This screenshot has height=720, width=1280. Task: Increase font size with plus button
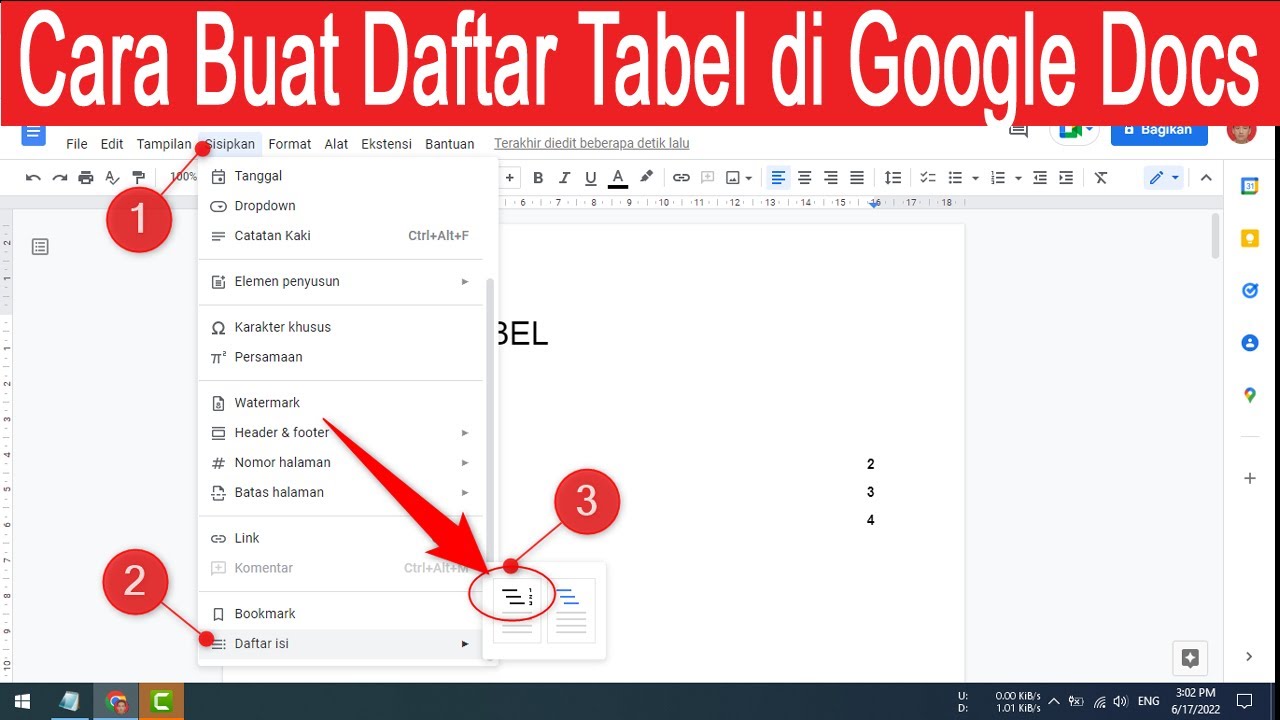(510, 178)
